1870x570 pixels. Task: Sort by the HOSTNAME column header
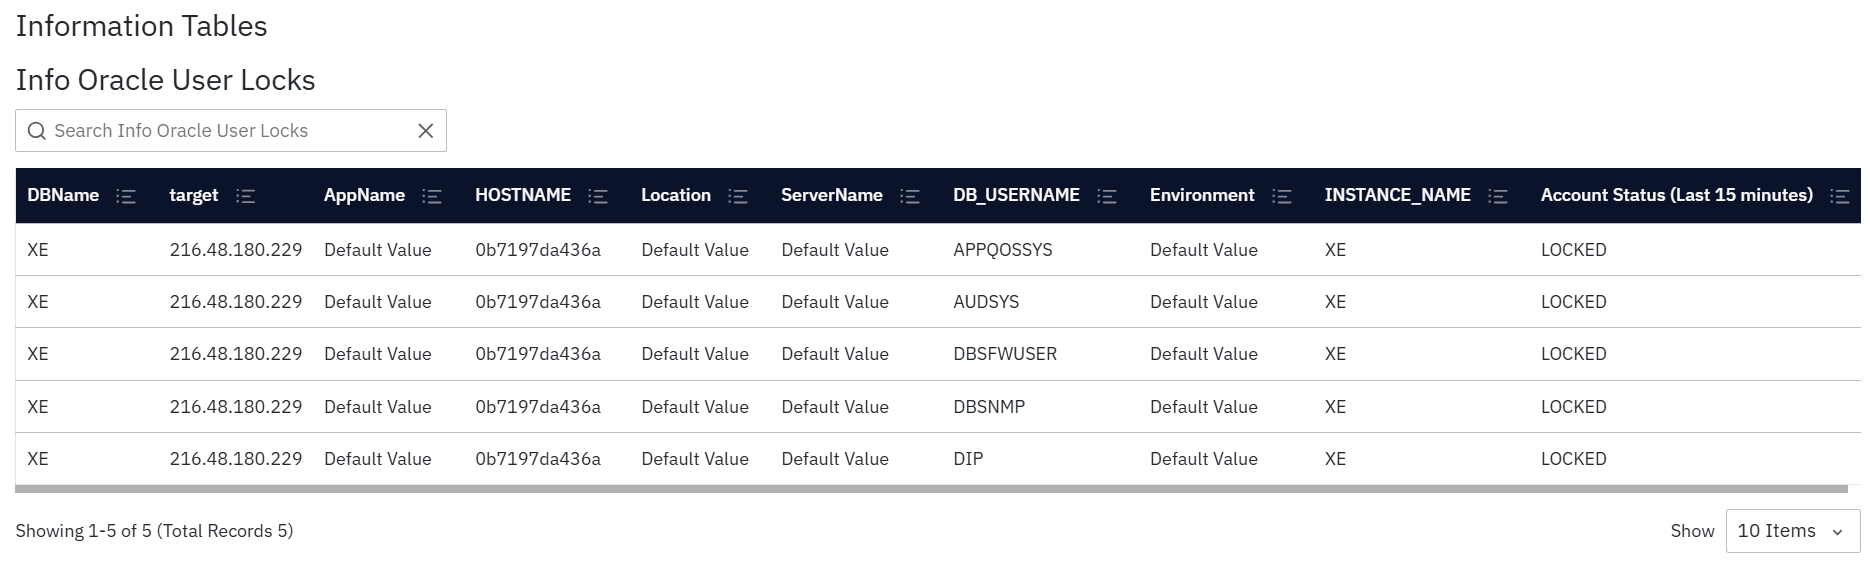click(523, 195)
